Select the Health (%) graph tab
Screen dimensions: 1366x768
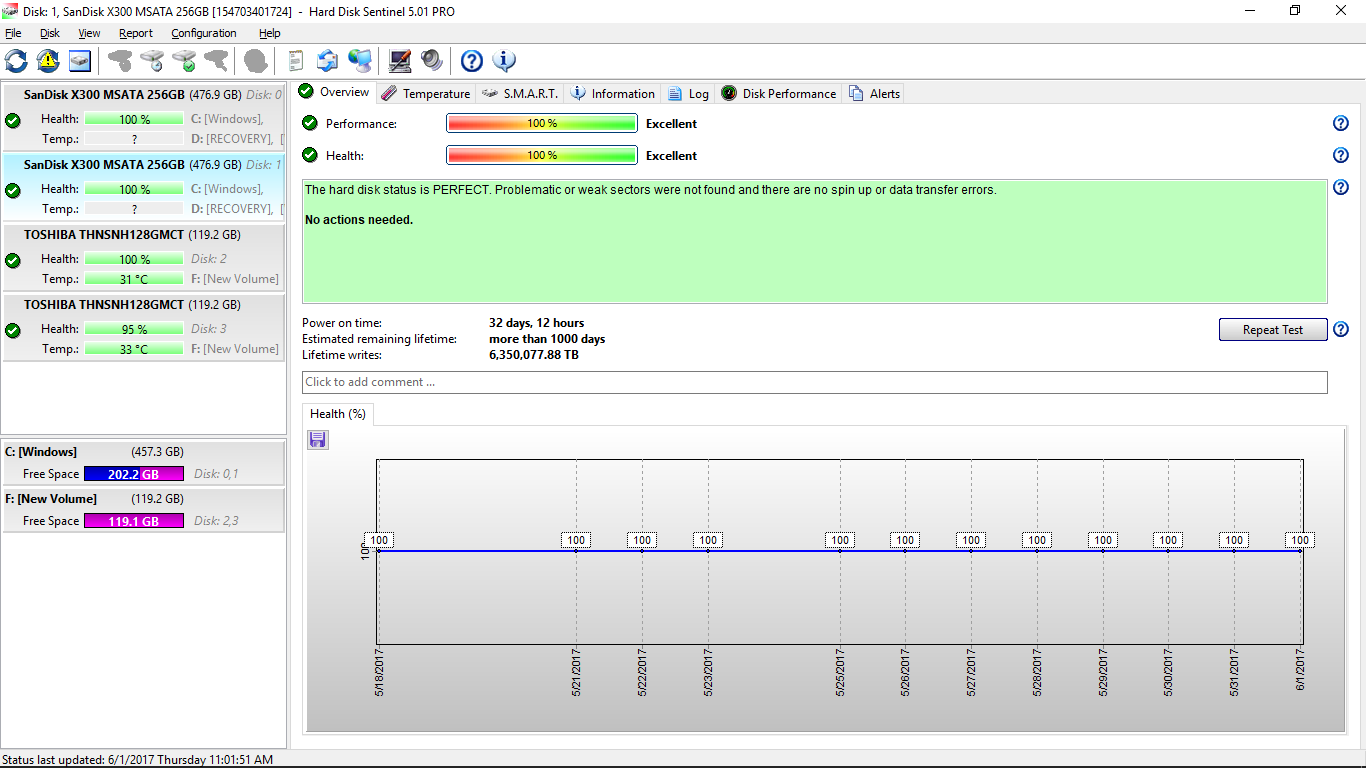click(338, 414)
